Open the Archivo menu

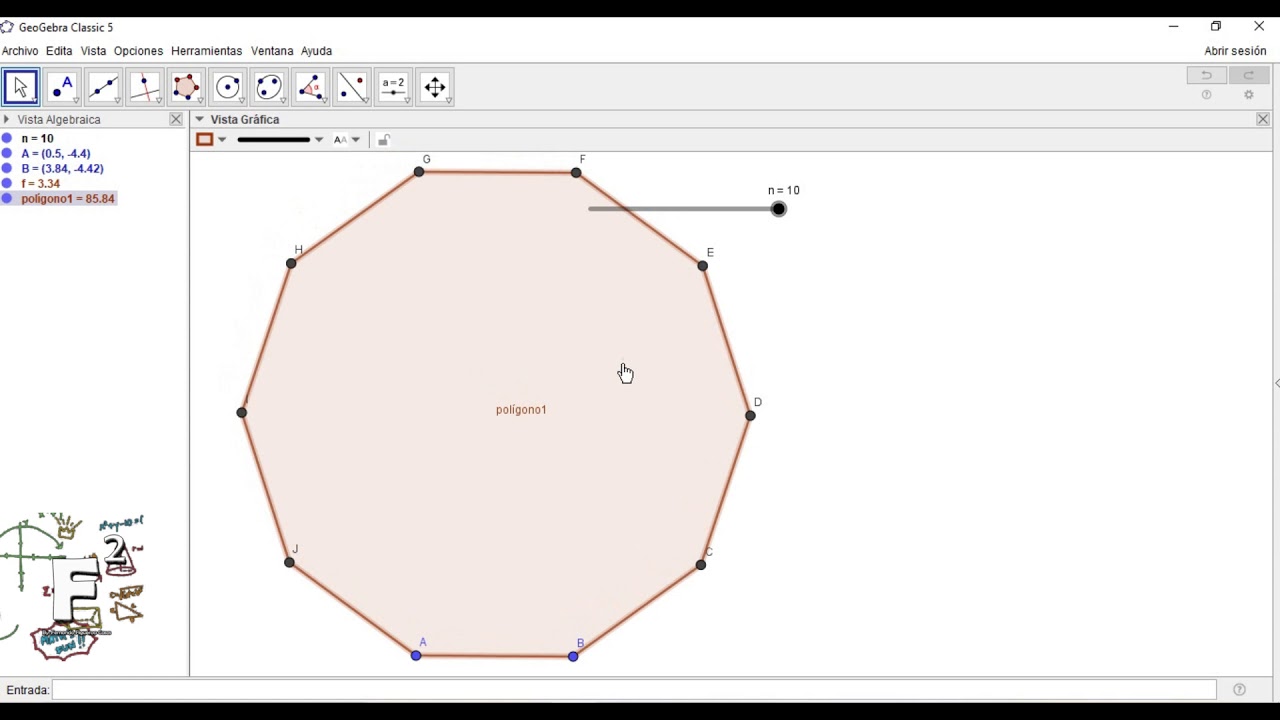click(20, 51)
